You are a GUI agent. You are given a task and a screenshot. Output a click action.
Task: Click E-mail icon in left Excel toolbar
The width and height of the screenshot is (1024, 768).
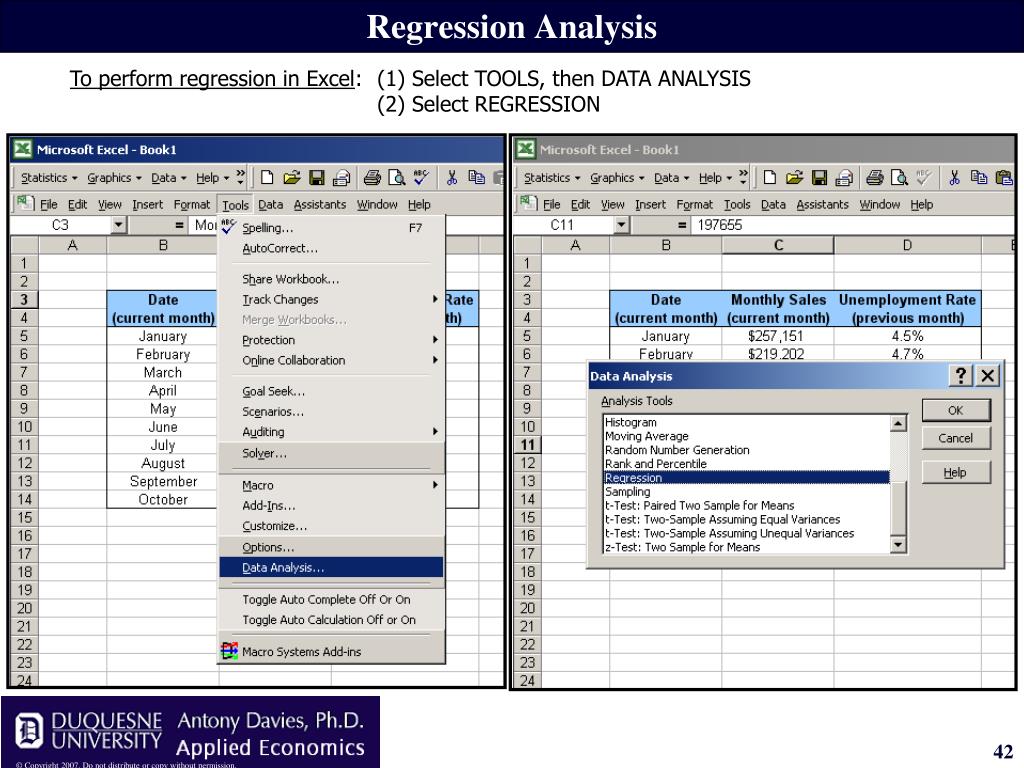click(x=342, y=178)
